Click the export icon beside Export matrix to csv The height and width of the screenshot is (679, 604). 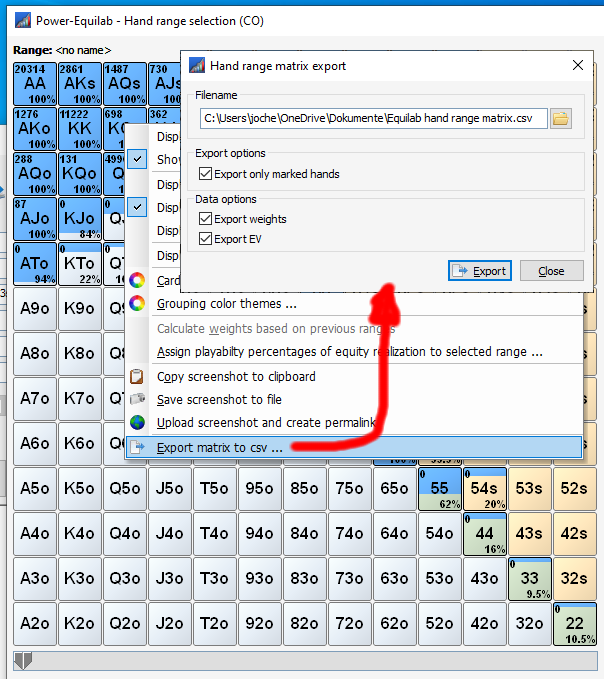[x=138, y=447]
